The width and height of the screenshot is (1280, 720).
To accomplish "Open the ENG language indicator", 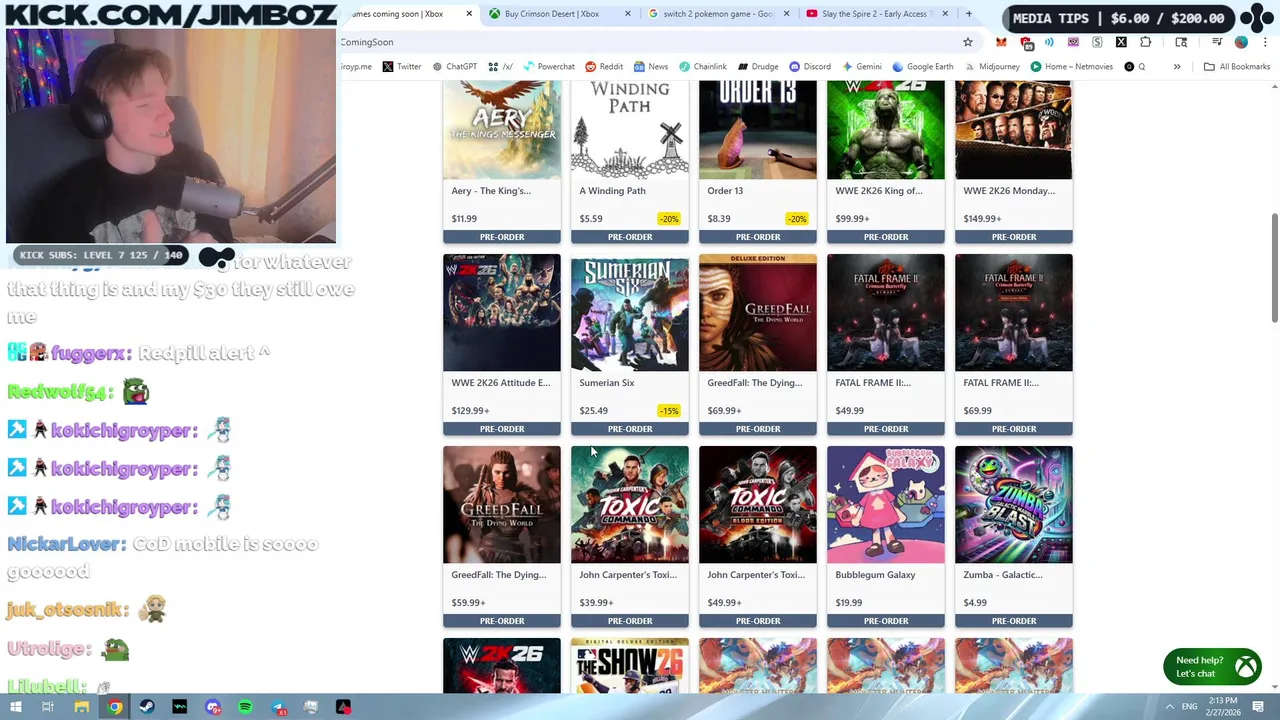I will [1189, 707].
